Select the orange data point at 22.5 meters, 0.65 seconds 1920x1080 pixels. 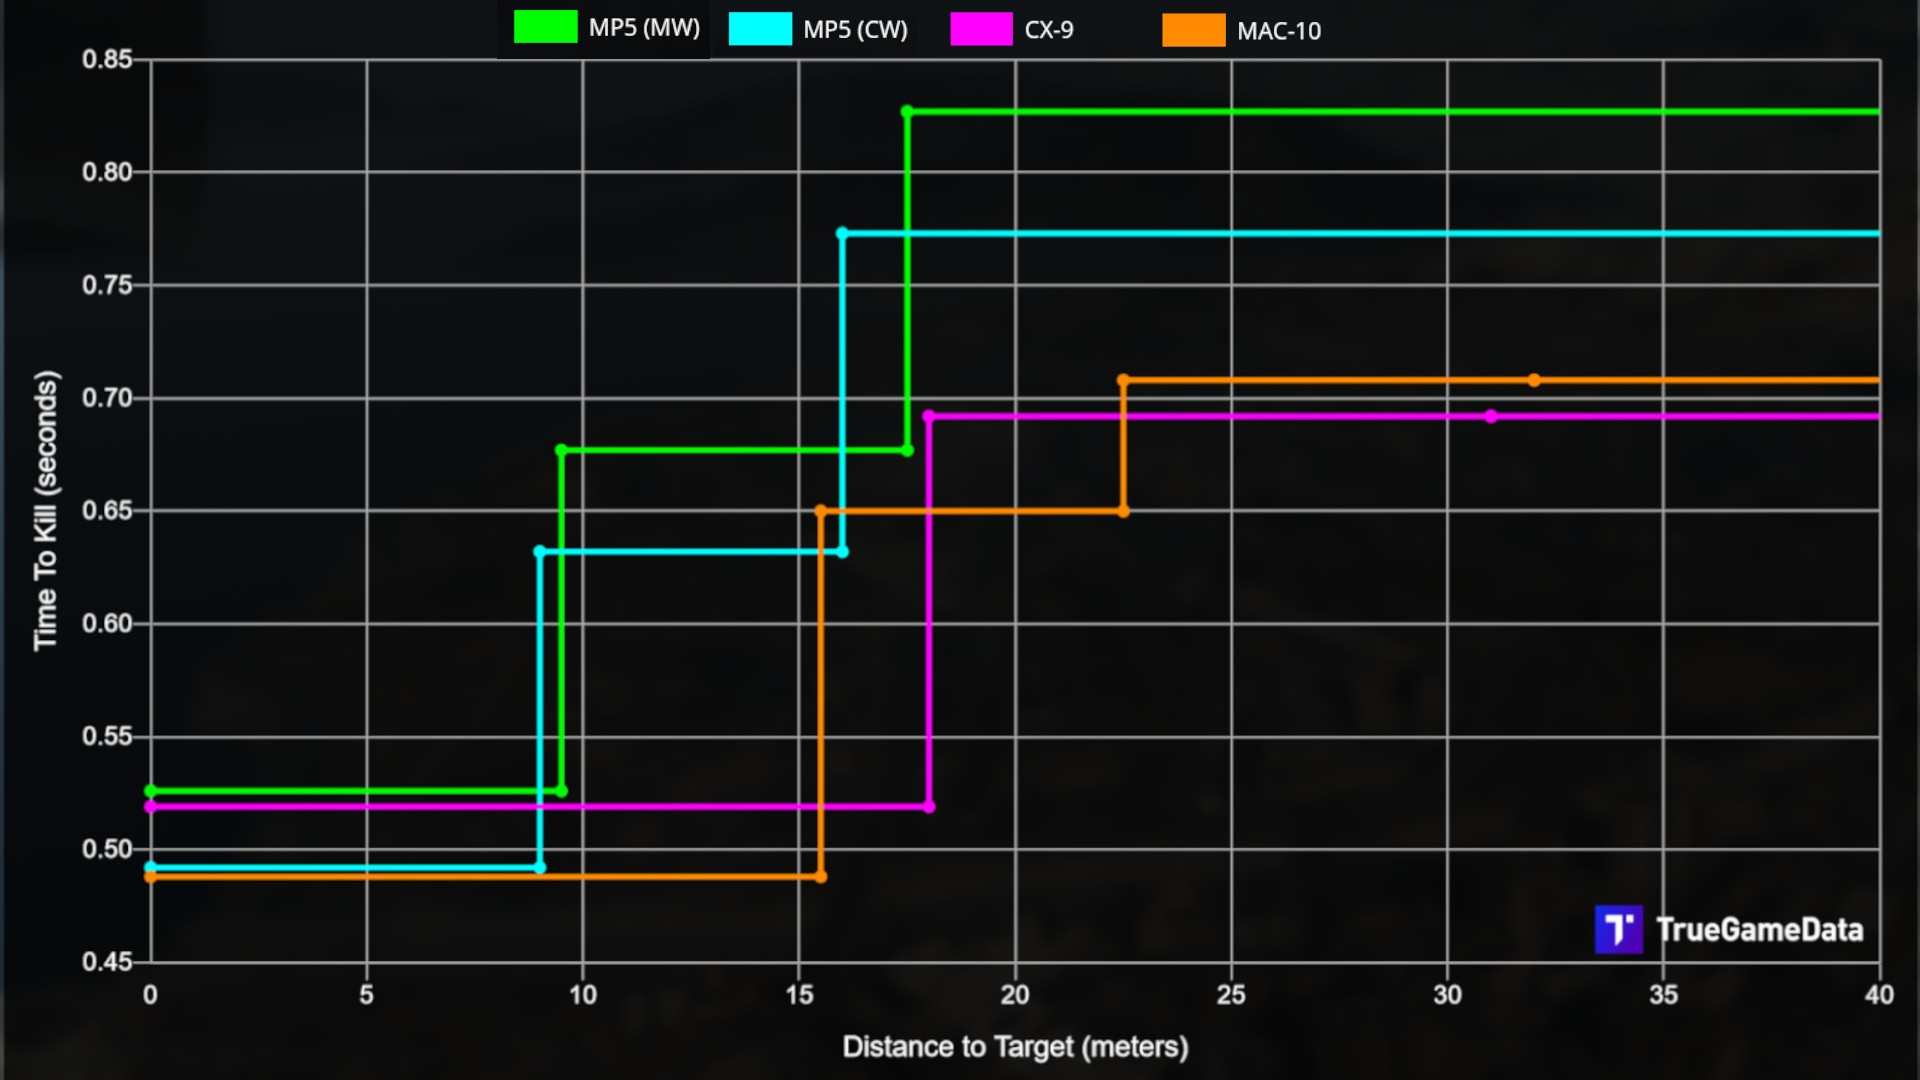coord(1123,511)
